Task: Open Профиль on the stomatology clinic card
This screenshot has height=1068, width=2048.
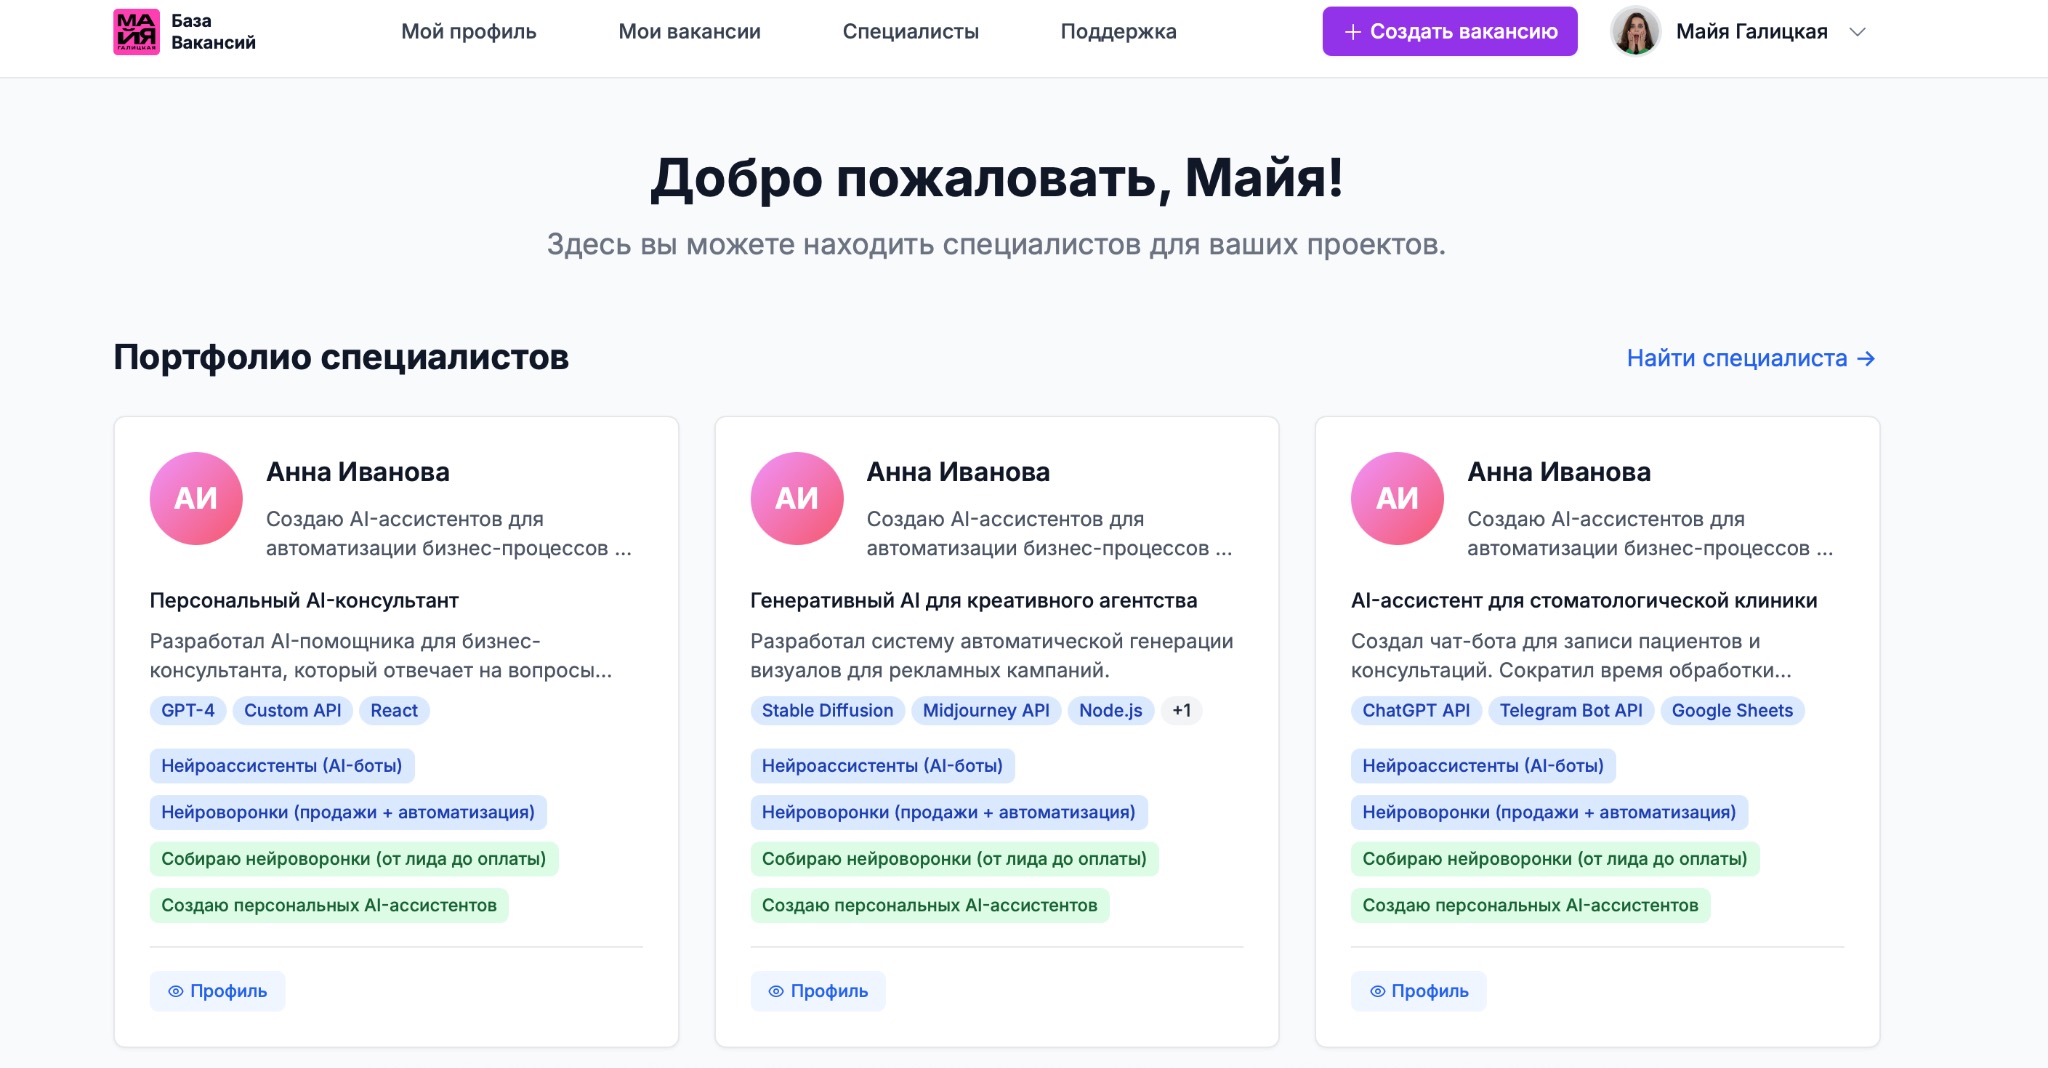Action: 1419,991
